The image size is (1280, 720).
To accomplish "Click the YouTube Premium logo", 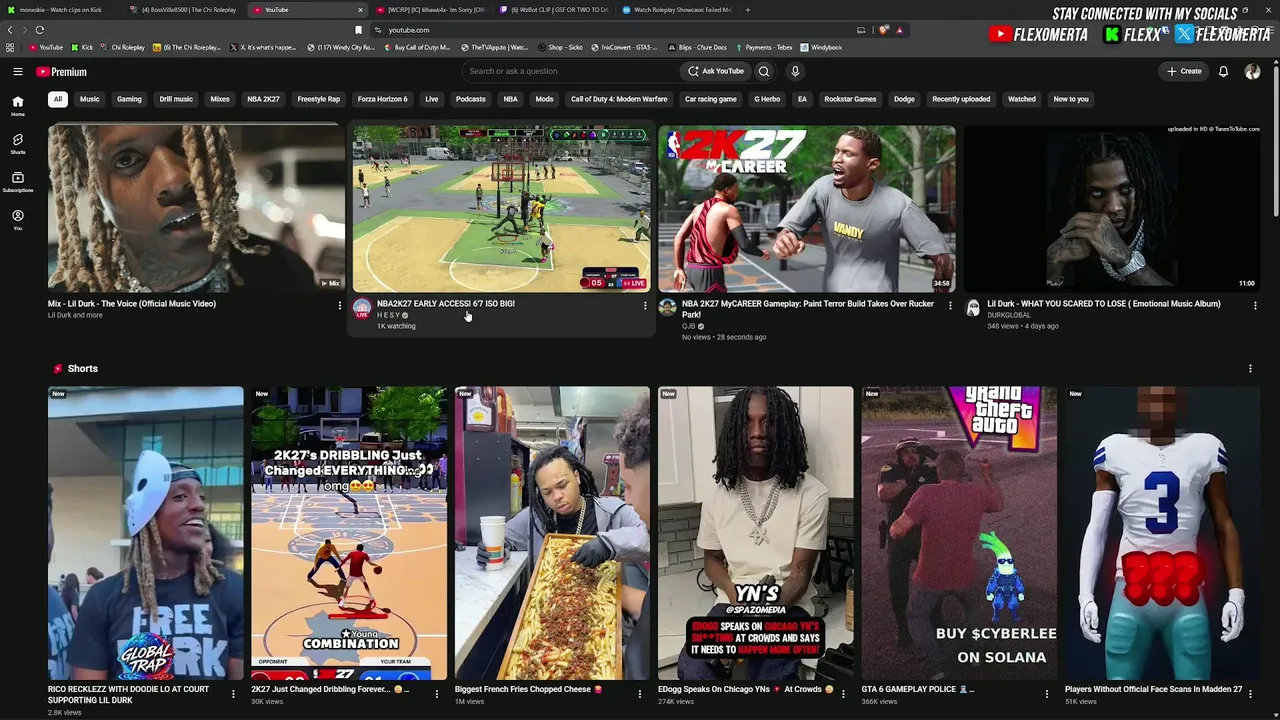I will (x=62, y=72).
